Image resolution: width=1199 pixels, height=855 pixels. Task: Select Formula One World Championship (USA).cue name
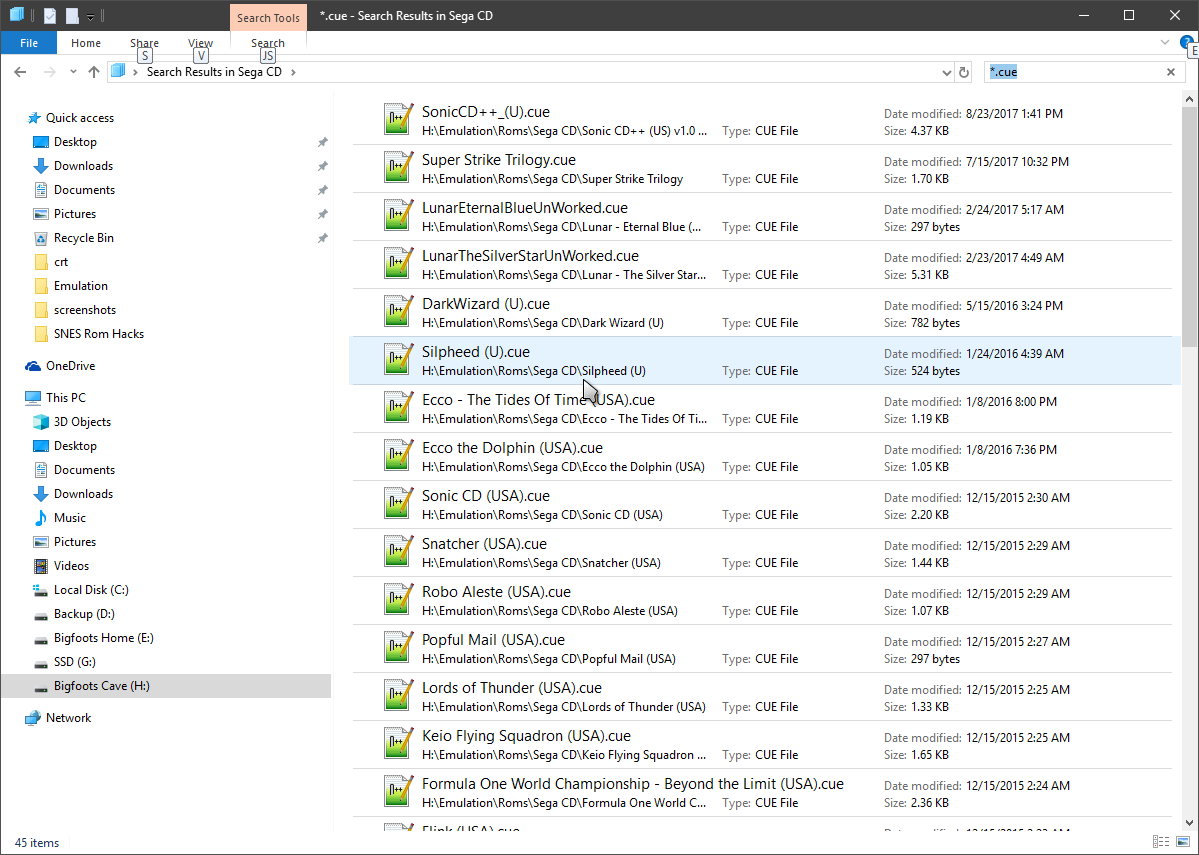coord(632,785)
